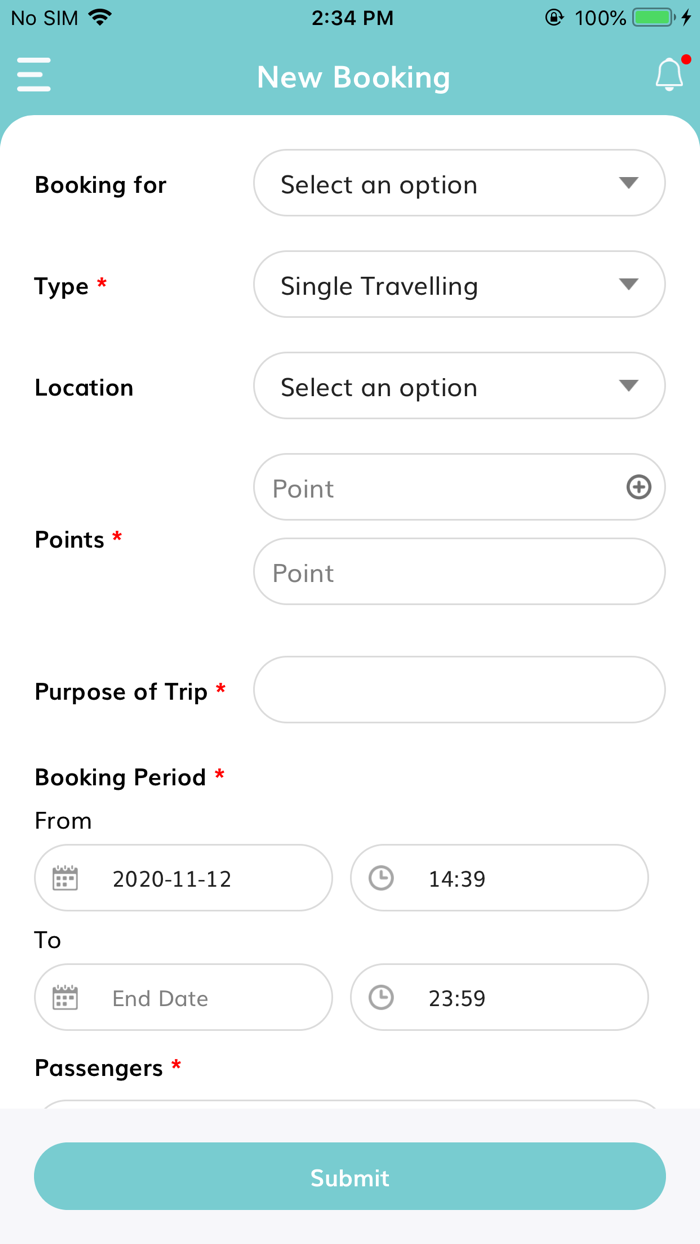Click the chevron on the Booking for selector
This screenshot has width=700, height=1244.
(629, 183)
